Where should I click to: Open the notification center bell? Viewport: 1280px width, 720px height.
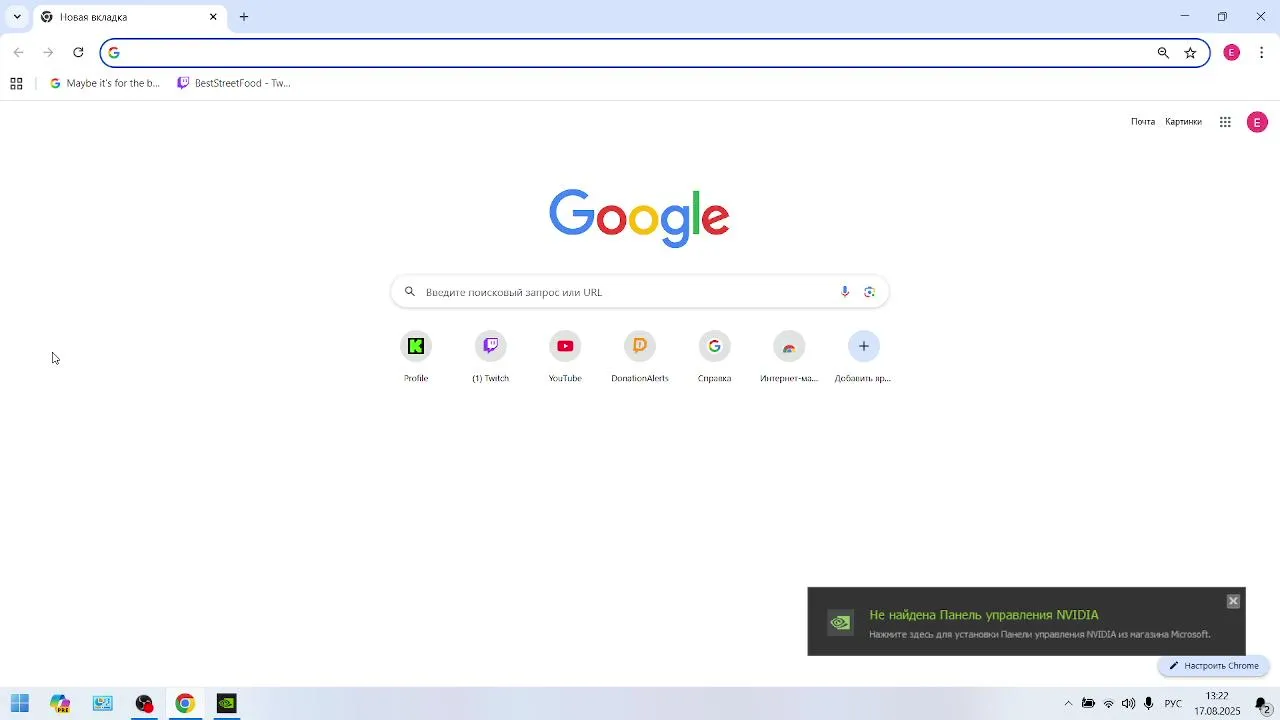pyautogui.click(x=1262, y=705)
